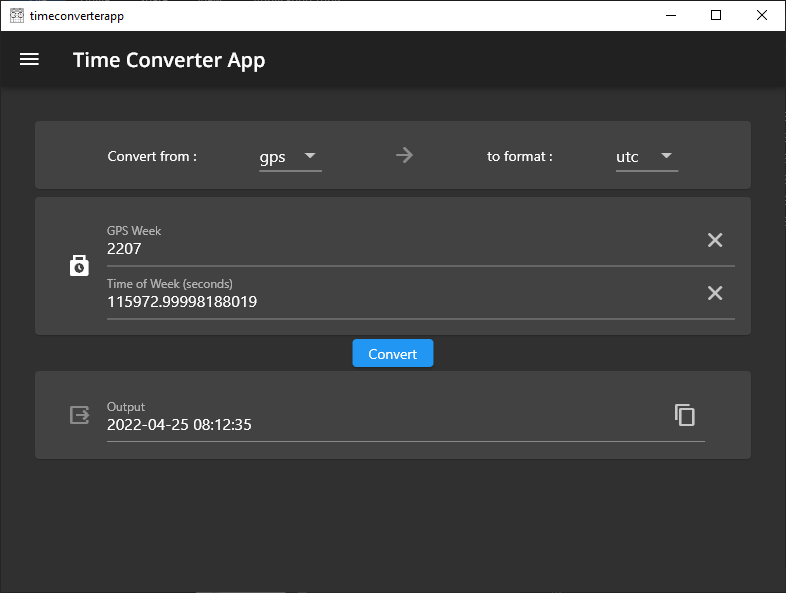Image resolution: width=786 pixels, height=593 pixels.
Task: Copy the output to clipboard
Action: click(685, 415)
